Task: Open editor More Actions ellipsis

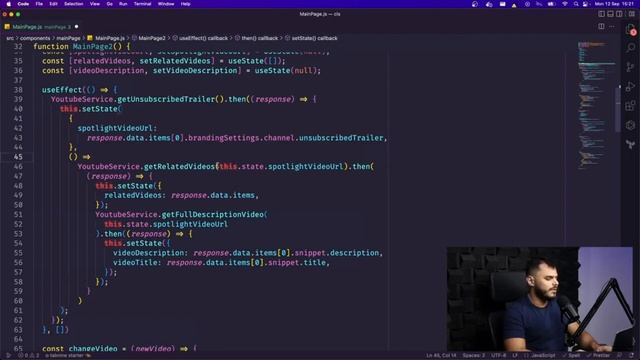Action: pos(611,27)
